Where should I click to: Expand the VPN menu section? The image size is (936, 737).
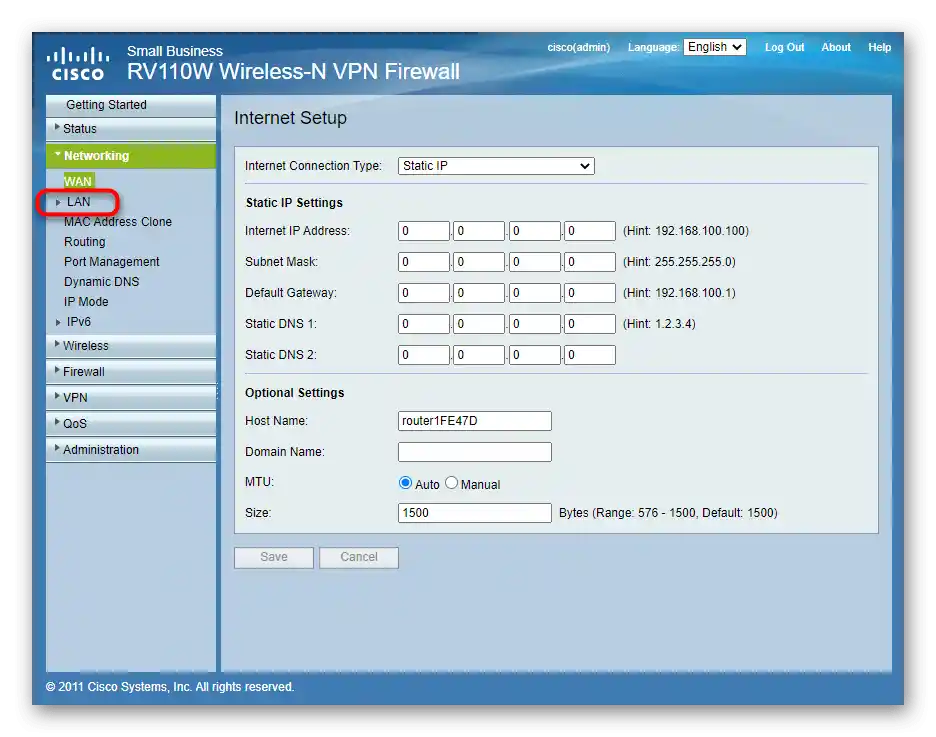click(x=131, y=397)
